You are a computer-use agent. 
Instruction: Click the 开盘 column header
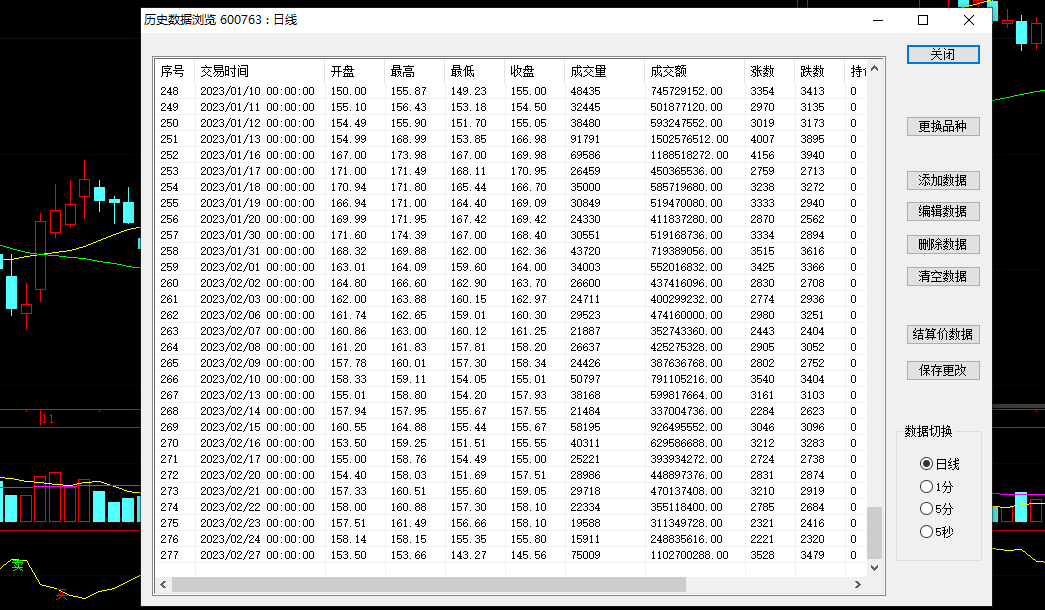click(x=355, y=71)
